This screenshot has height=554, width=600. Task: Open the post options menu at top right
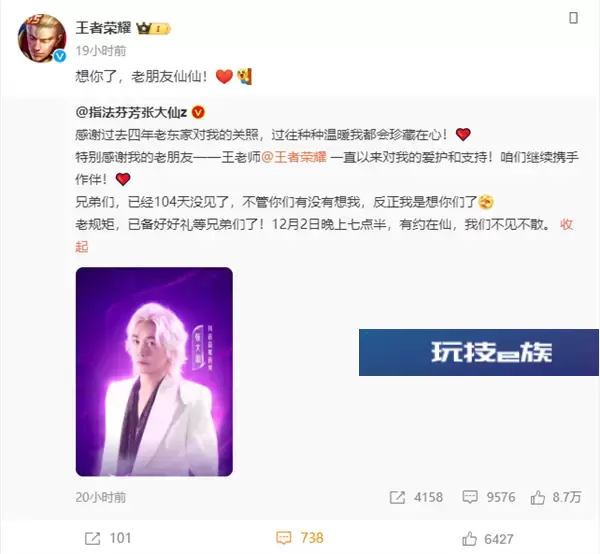pos(573,18)
